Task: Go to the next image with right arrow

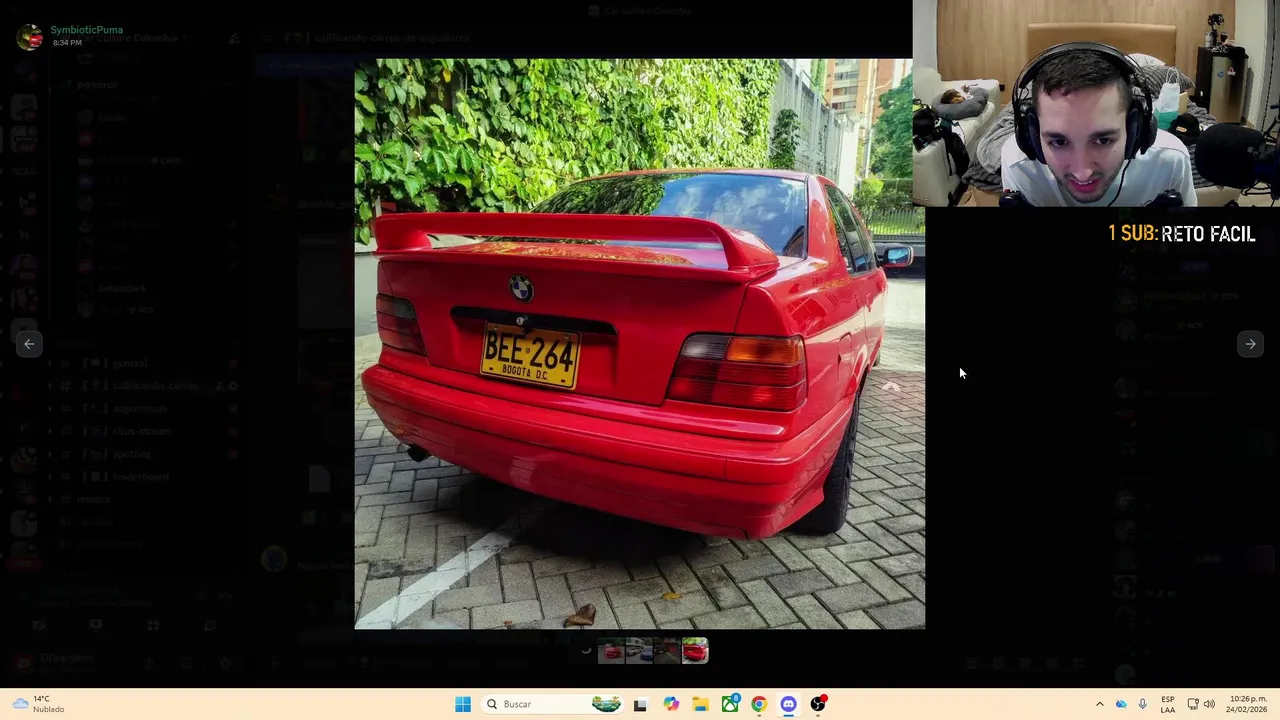Action: (1250, 343)
